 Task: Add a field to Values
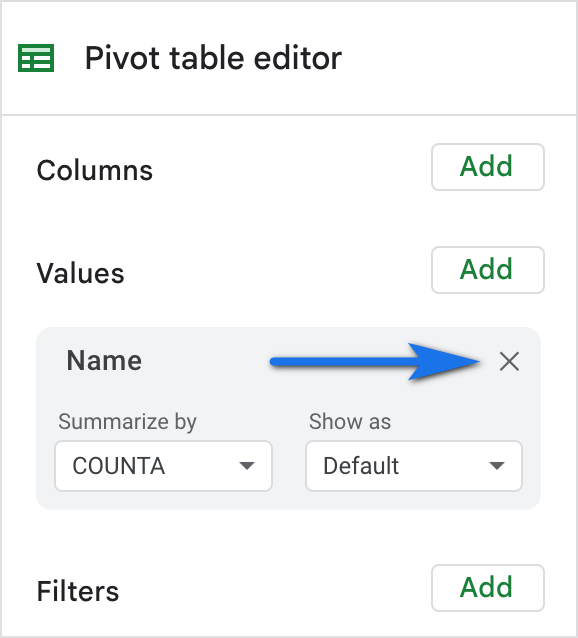click(488, 270)
